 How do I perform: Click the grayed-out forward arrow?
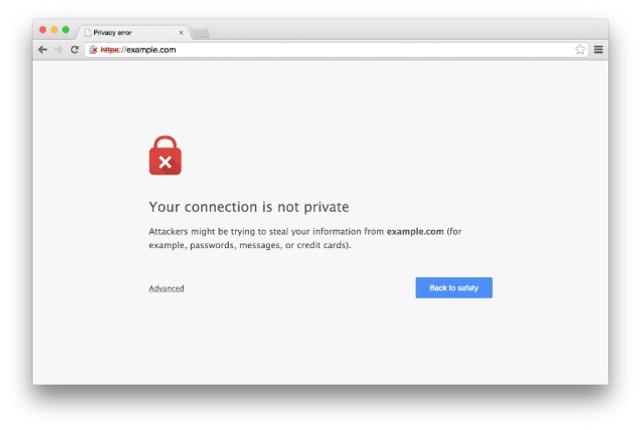58,50
